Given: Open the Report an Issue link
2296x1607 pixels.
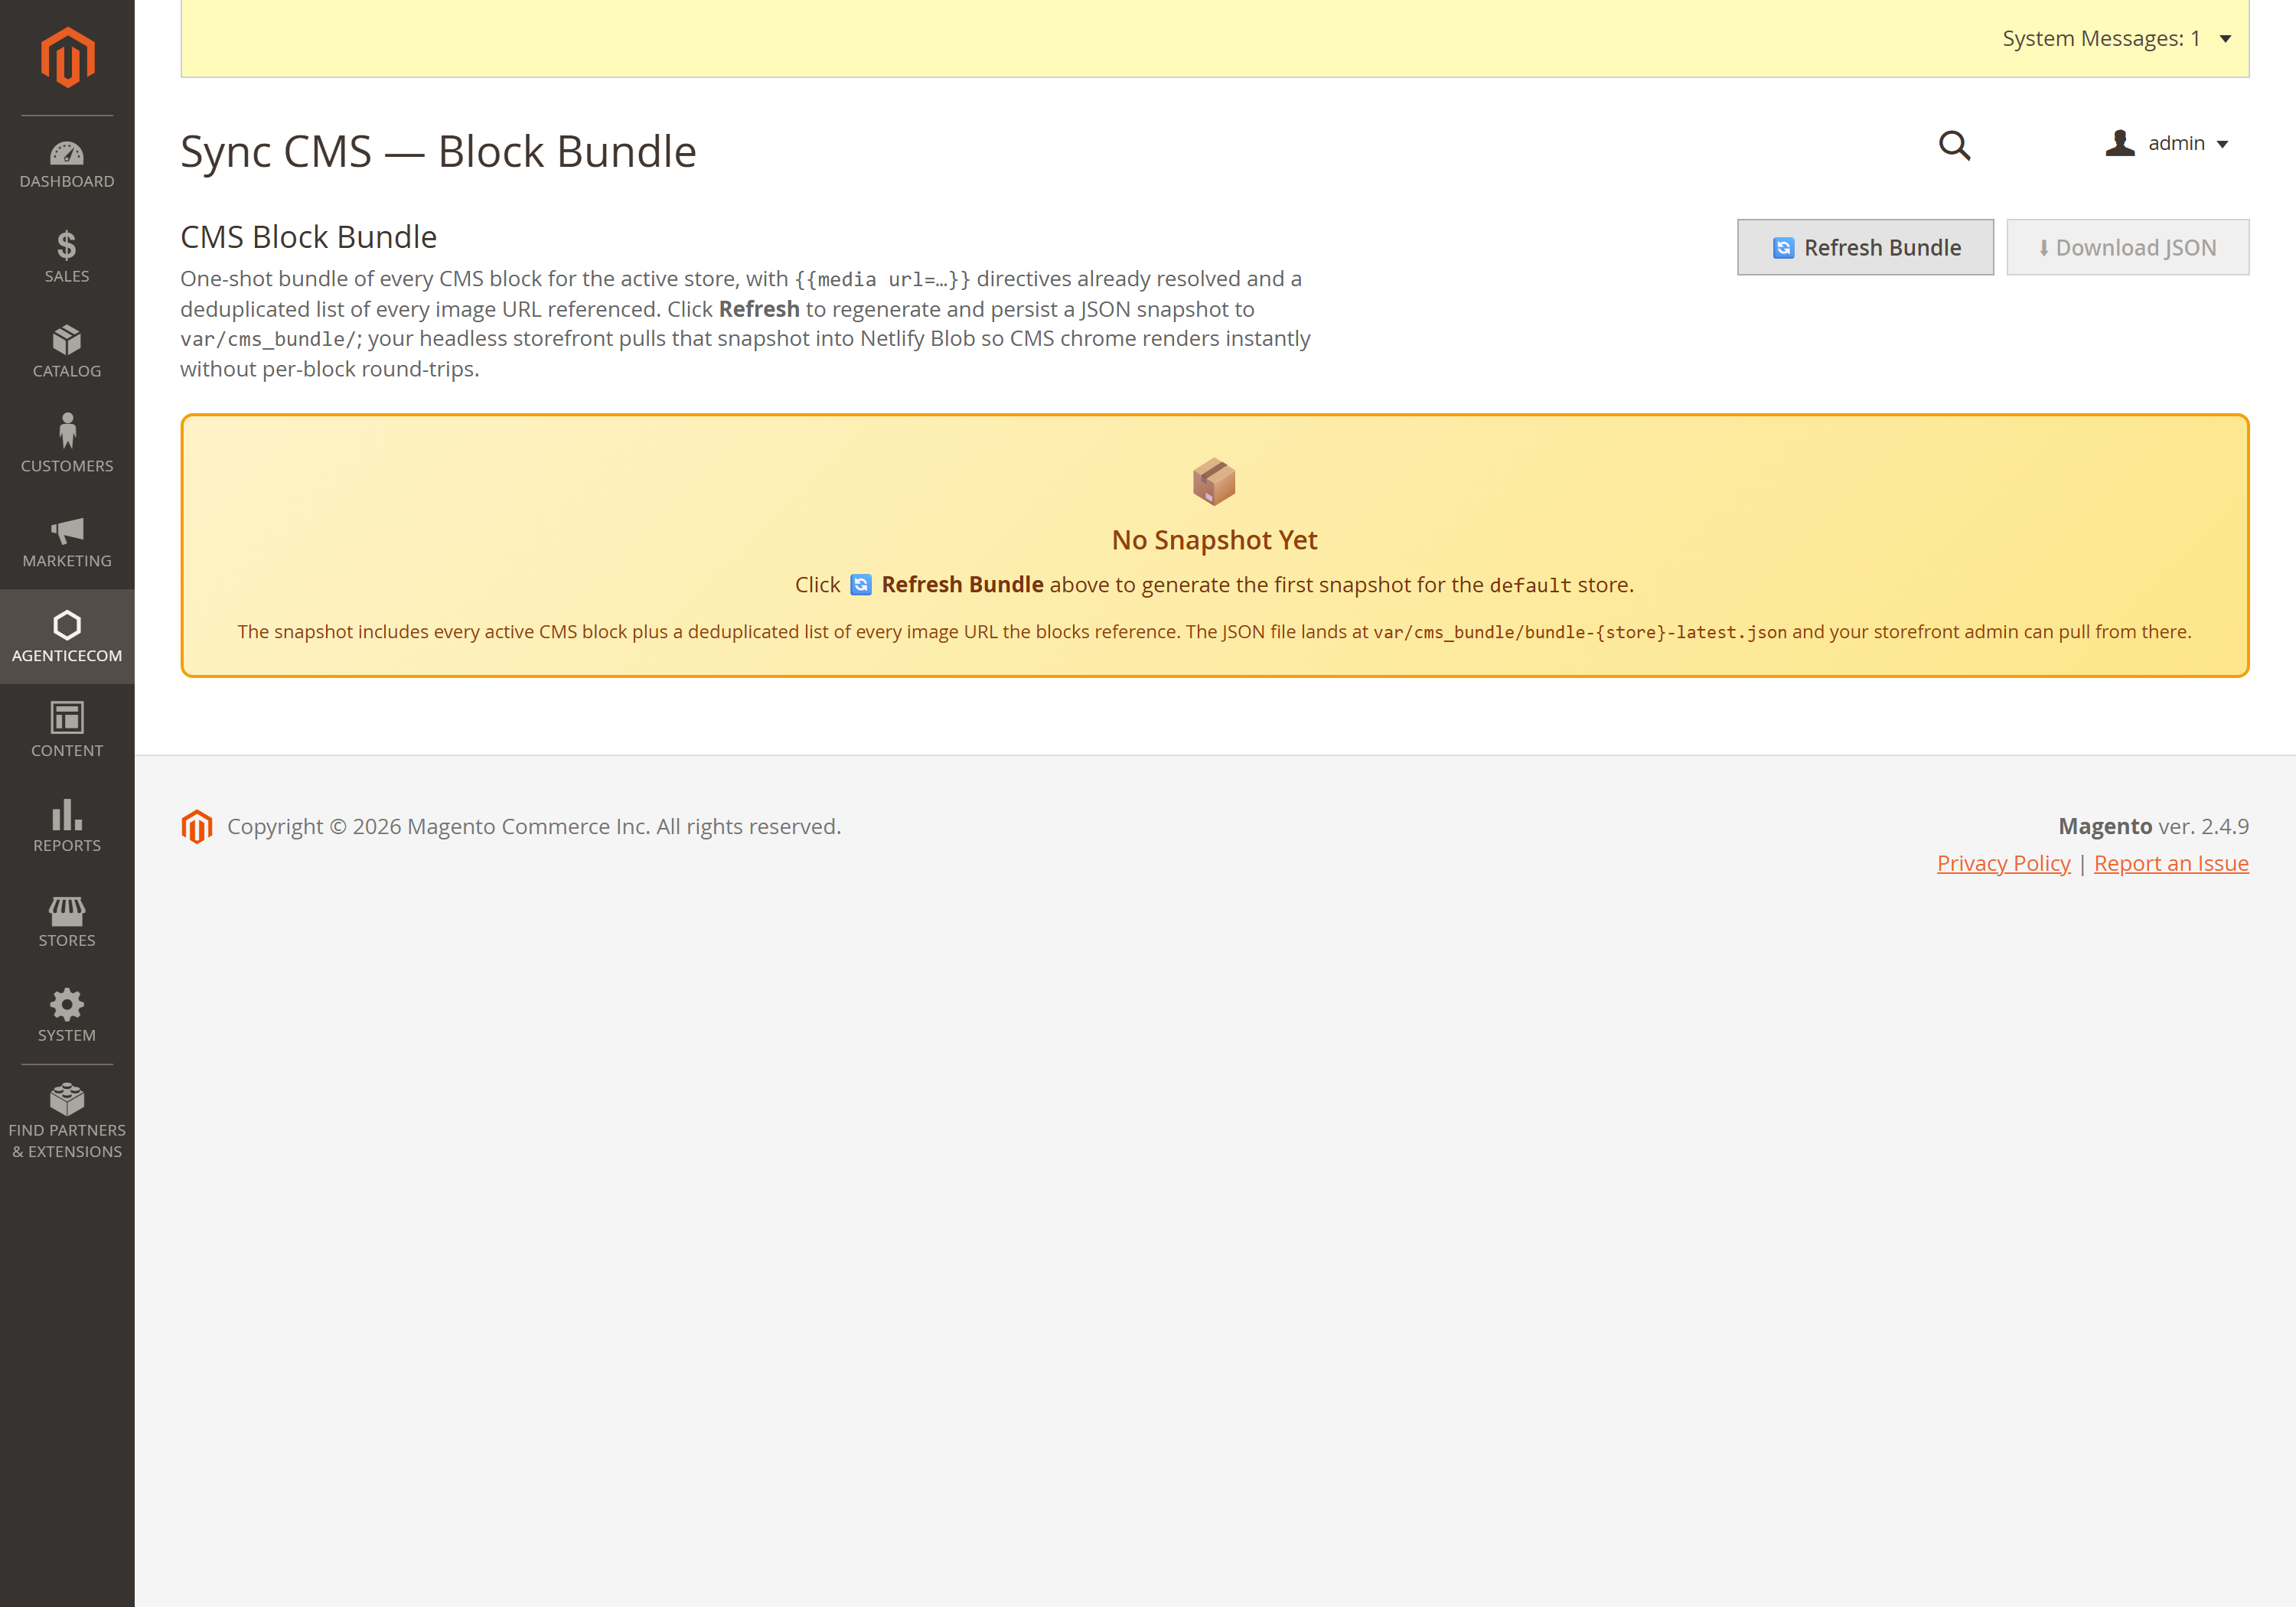Looking at the screenshot, I should click(x=2171, y=863).
